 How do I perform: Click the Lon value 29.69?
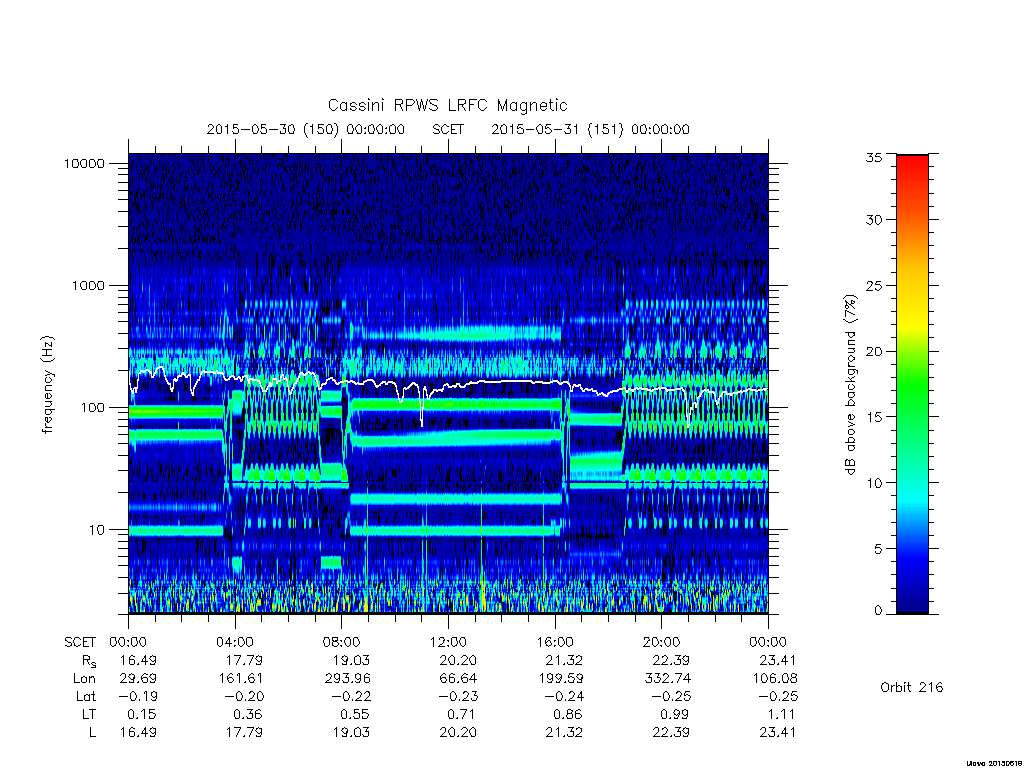(x=138, y=679)
